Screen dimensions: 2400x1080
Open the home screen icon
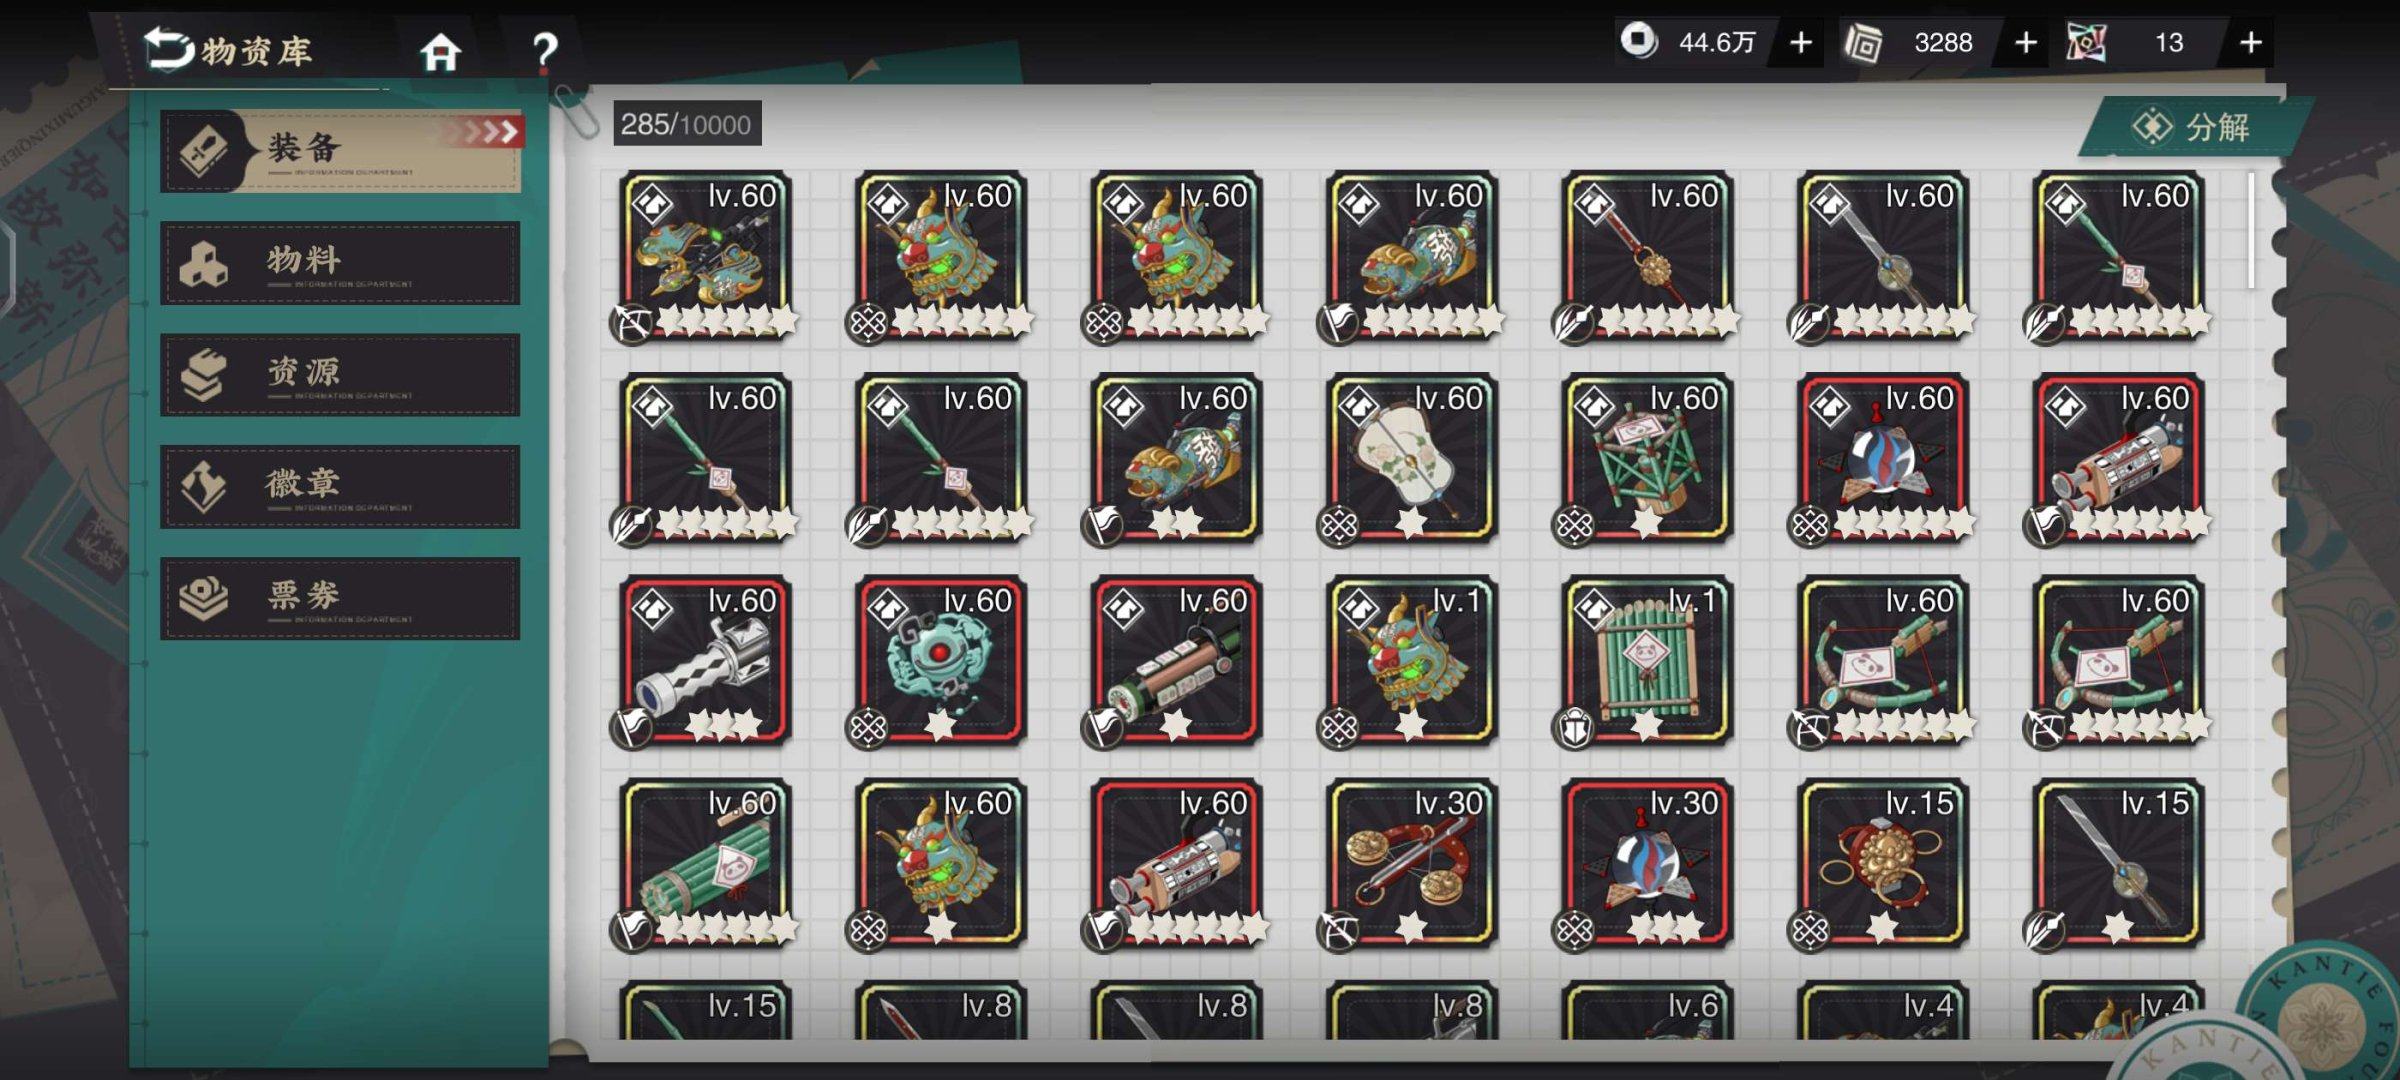440,52
